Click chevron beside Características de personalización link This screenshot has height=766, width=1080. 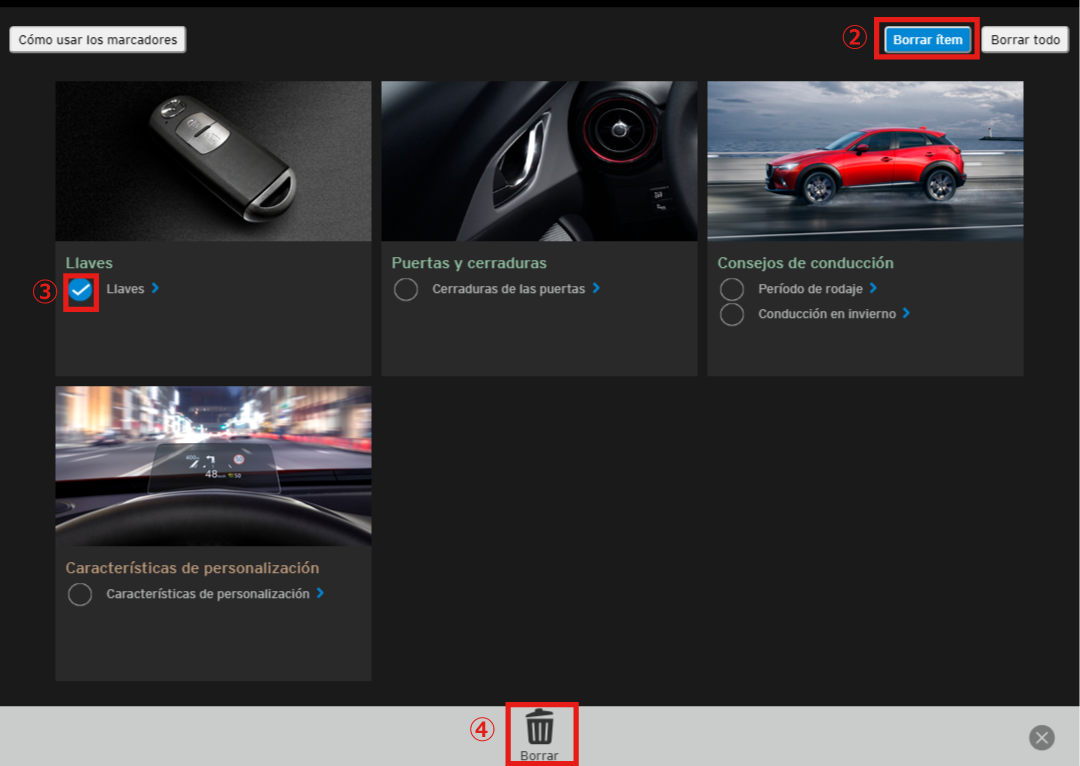click(320, 593)
